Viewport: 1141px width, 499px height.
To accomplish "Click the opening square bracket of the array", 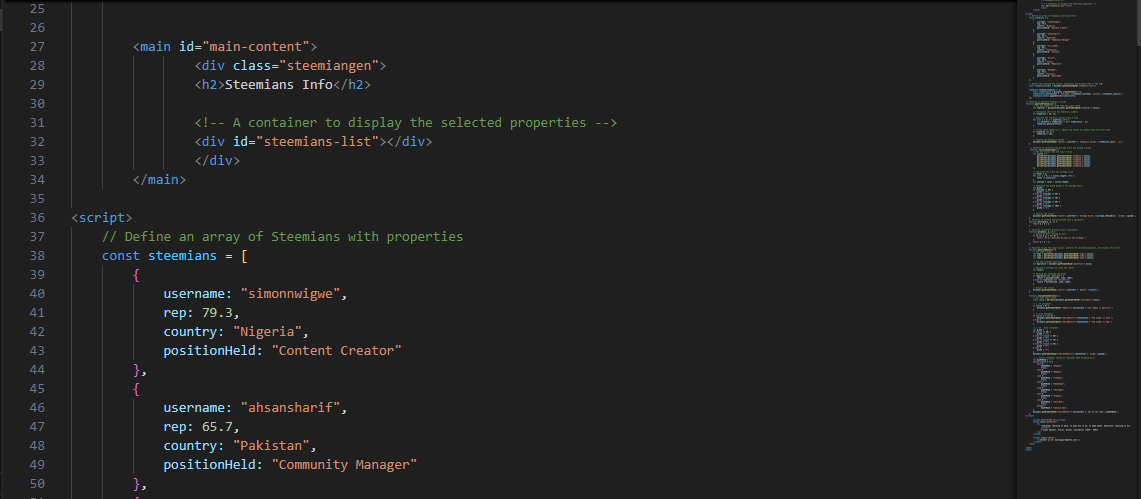I will 244,255.
